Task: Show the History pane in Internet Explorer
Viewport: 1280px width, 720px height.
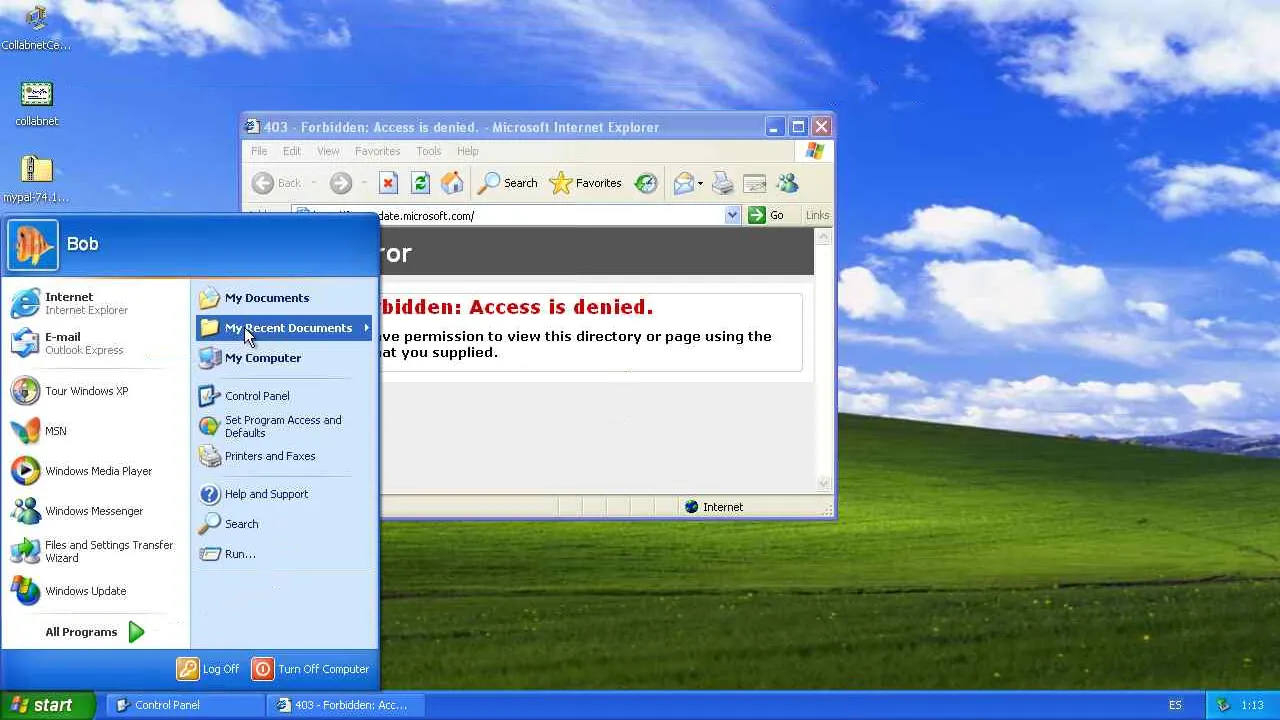Action: [646, 183]
